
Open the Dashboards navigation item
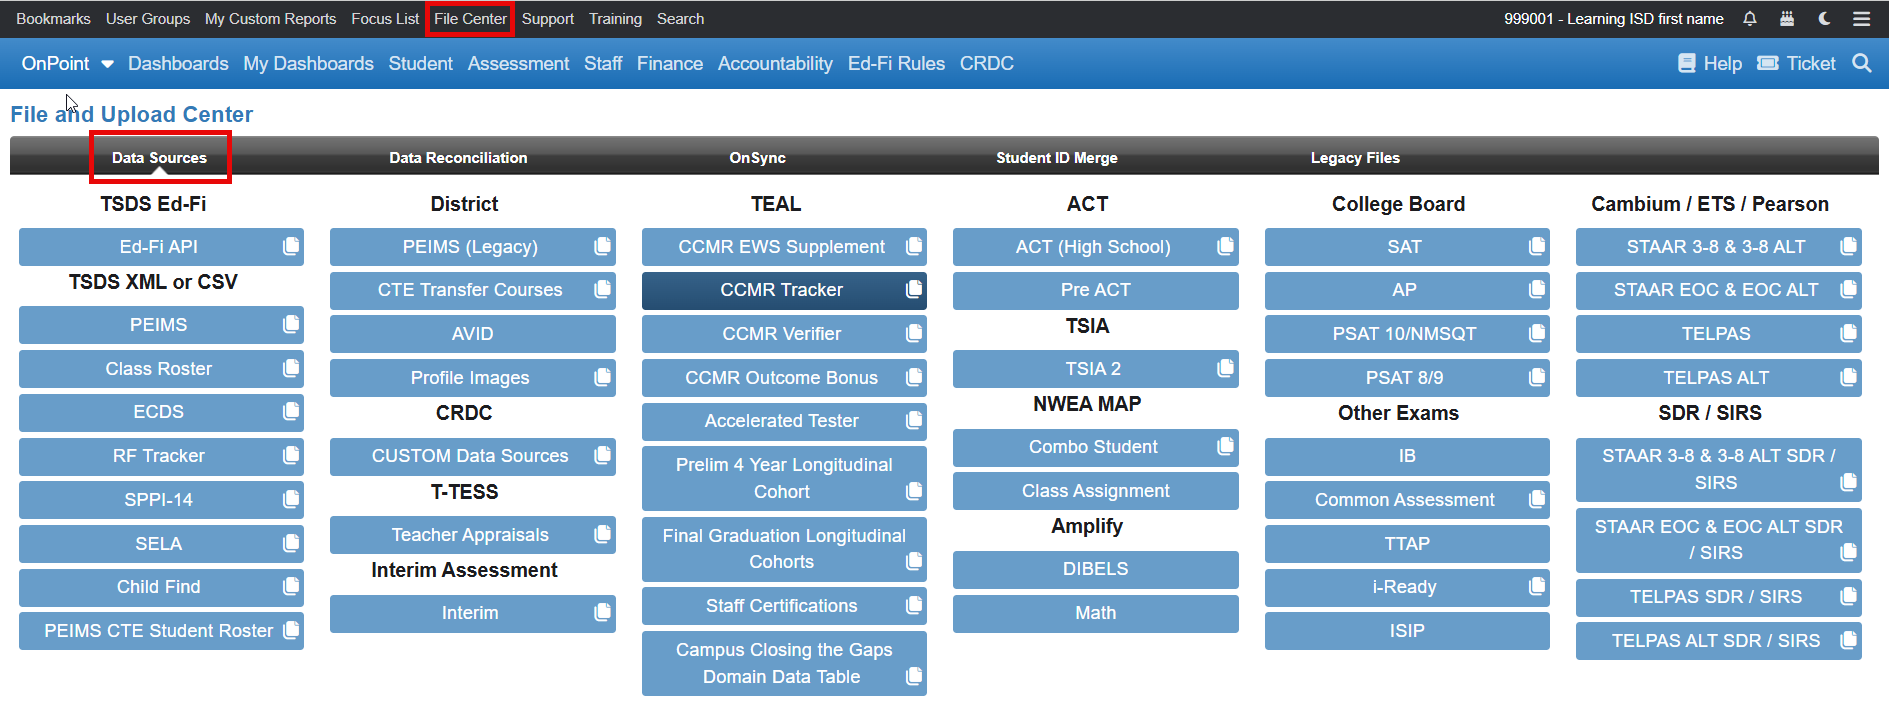click(178, 63)
